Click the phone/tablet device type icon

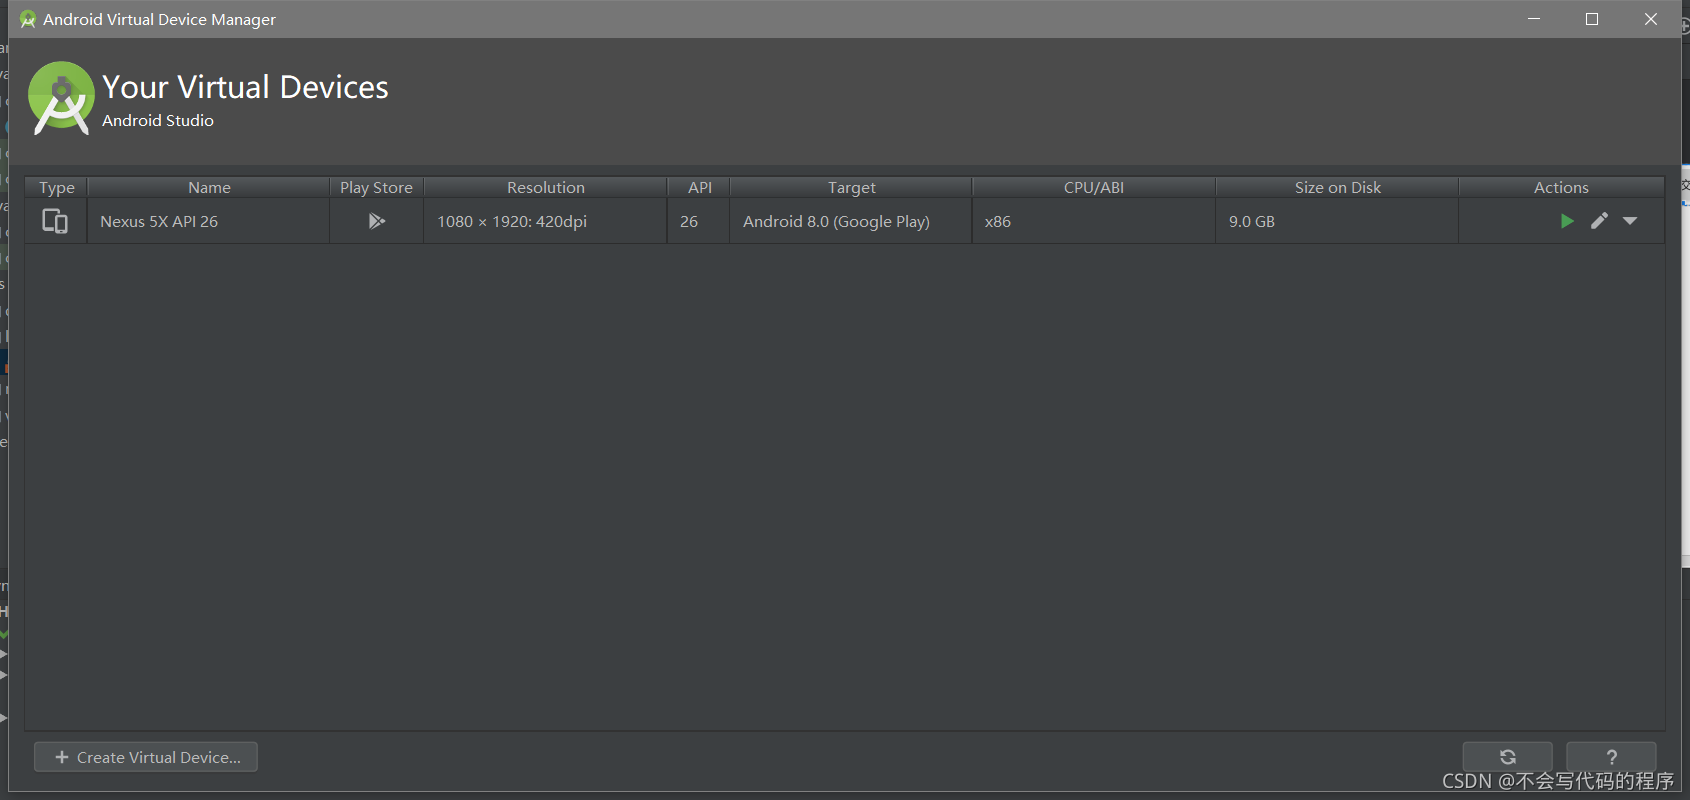pyautogui.click(x=55, y=221)
